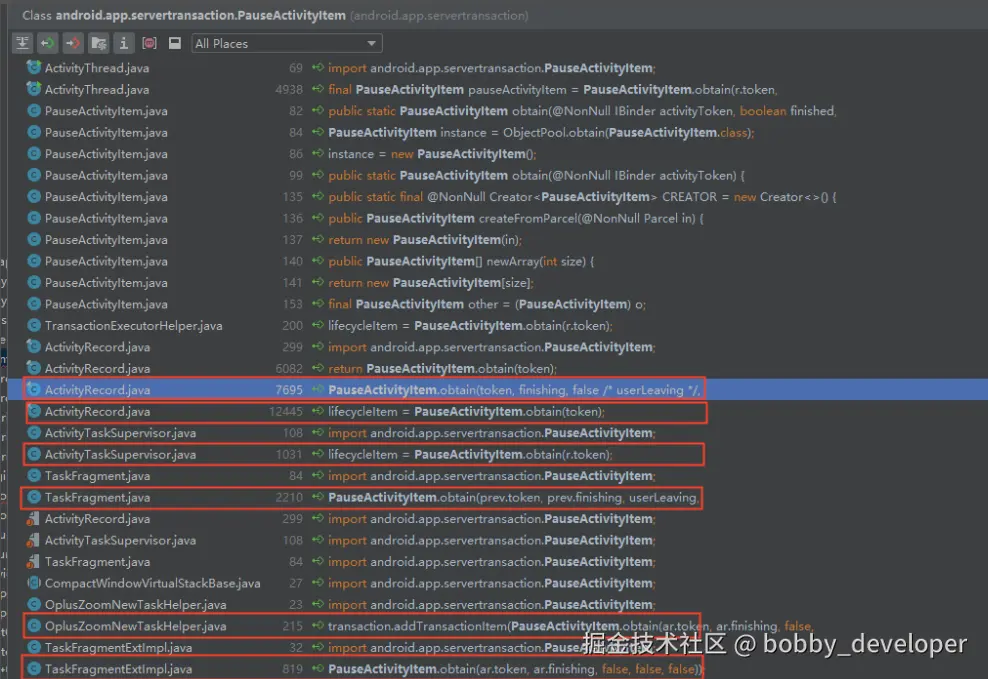Click code 'instance = new PauseActivityItem();'
988x679 pixels.
click(432, 154)
